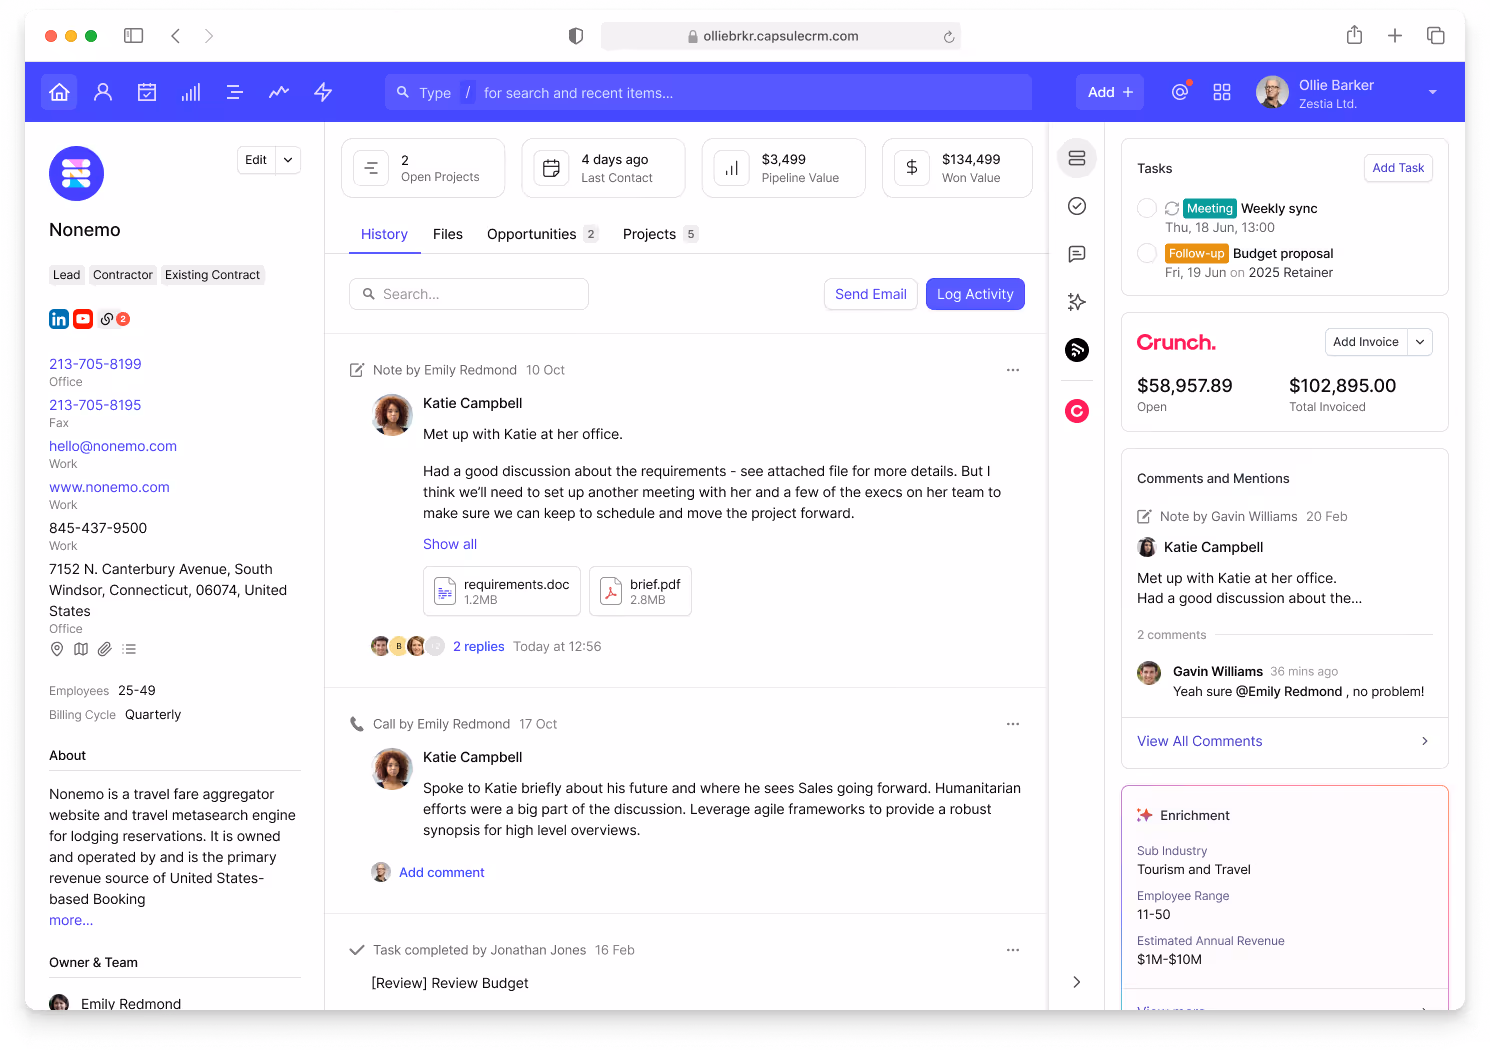Expand the About text with more...
The image size is (1490, 1050).
pos(71,920)
